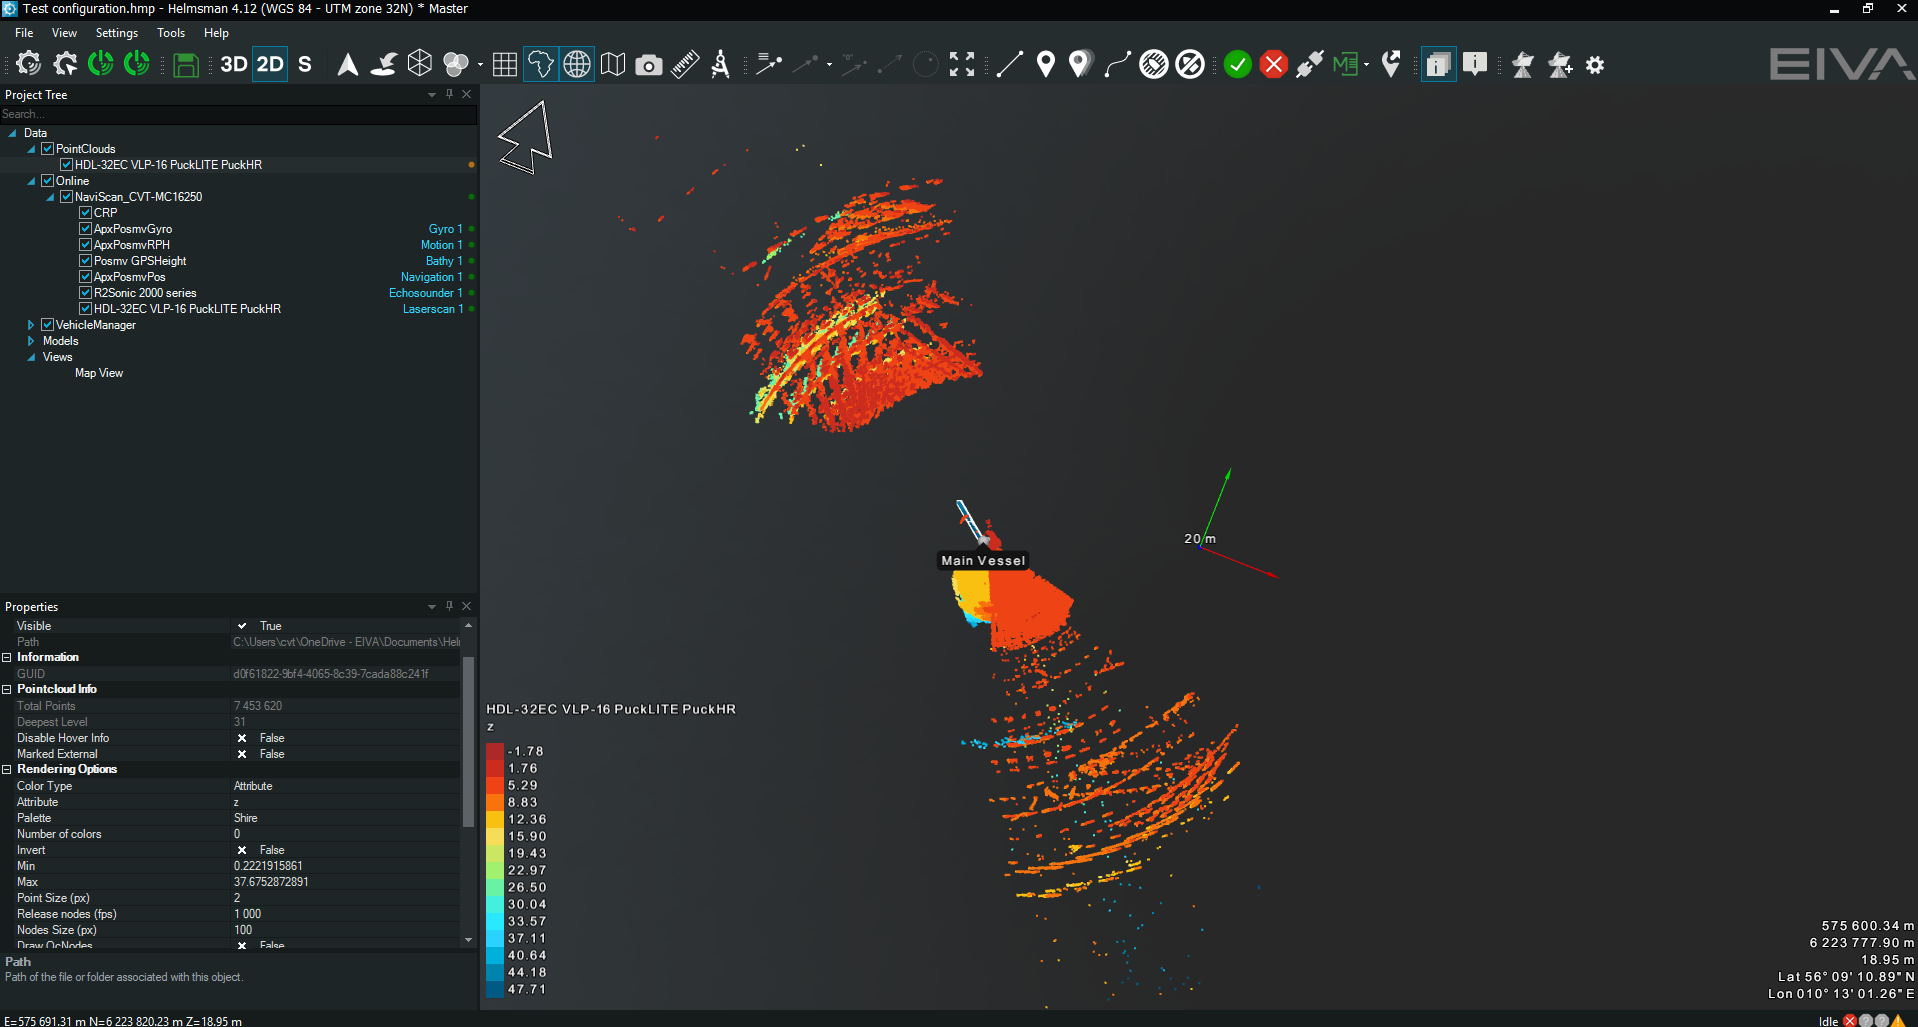Image resolution: width=1918 pixels, height=1027 pixels.
Task: Toggle the globe graticule icon
Action: click(577, 65)
